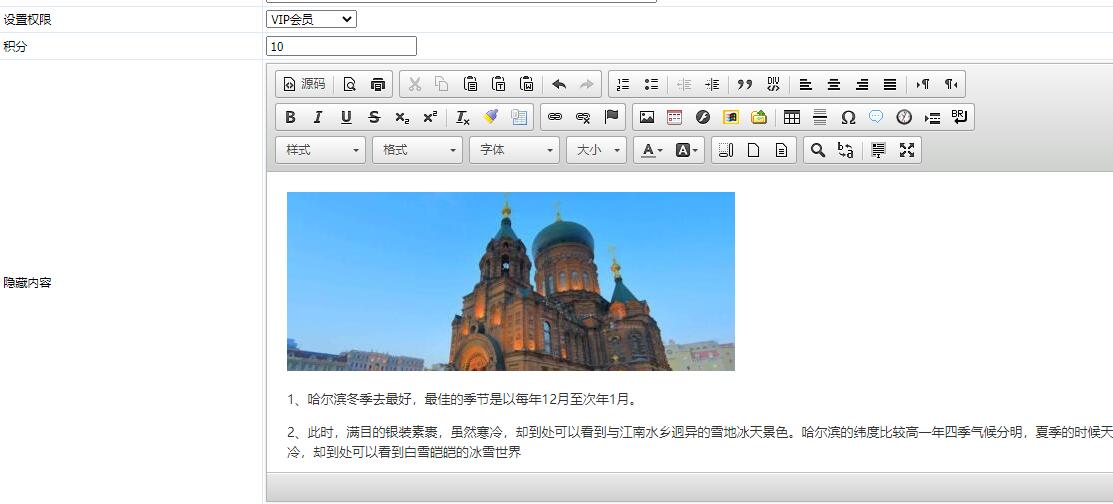Open the VIP会员 permission dropdown
The height and width of the screenshot is (504, 1113).
[x=311, y=19]
